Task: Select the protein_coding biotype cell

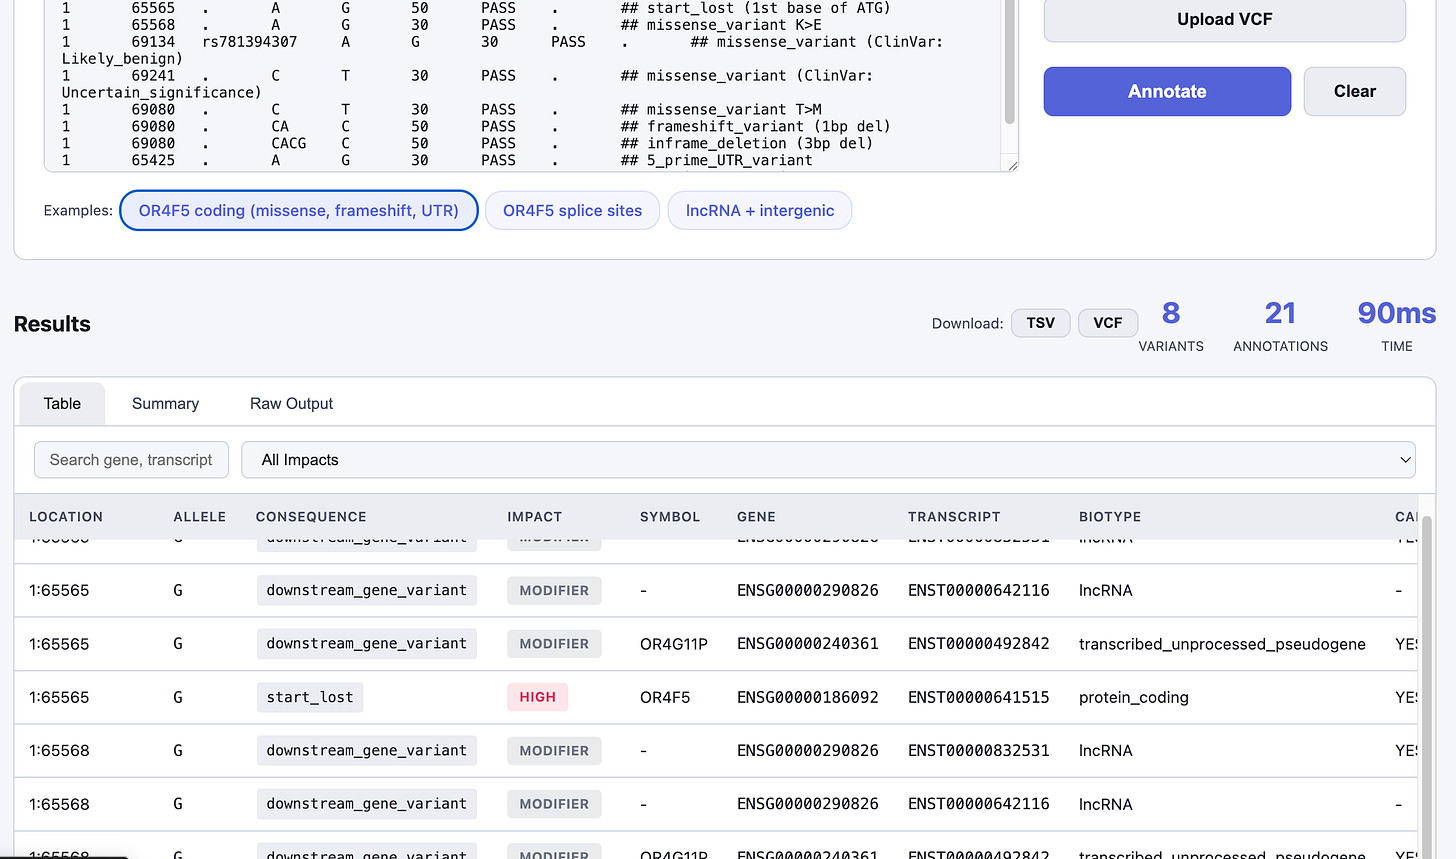Action: 1134,697
